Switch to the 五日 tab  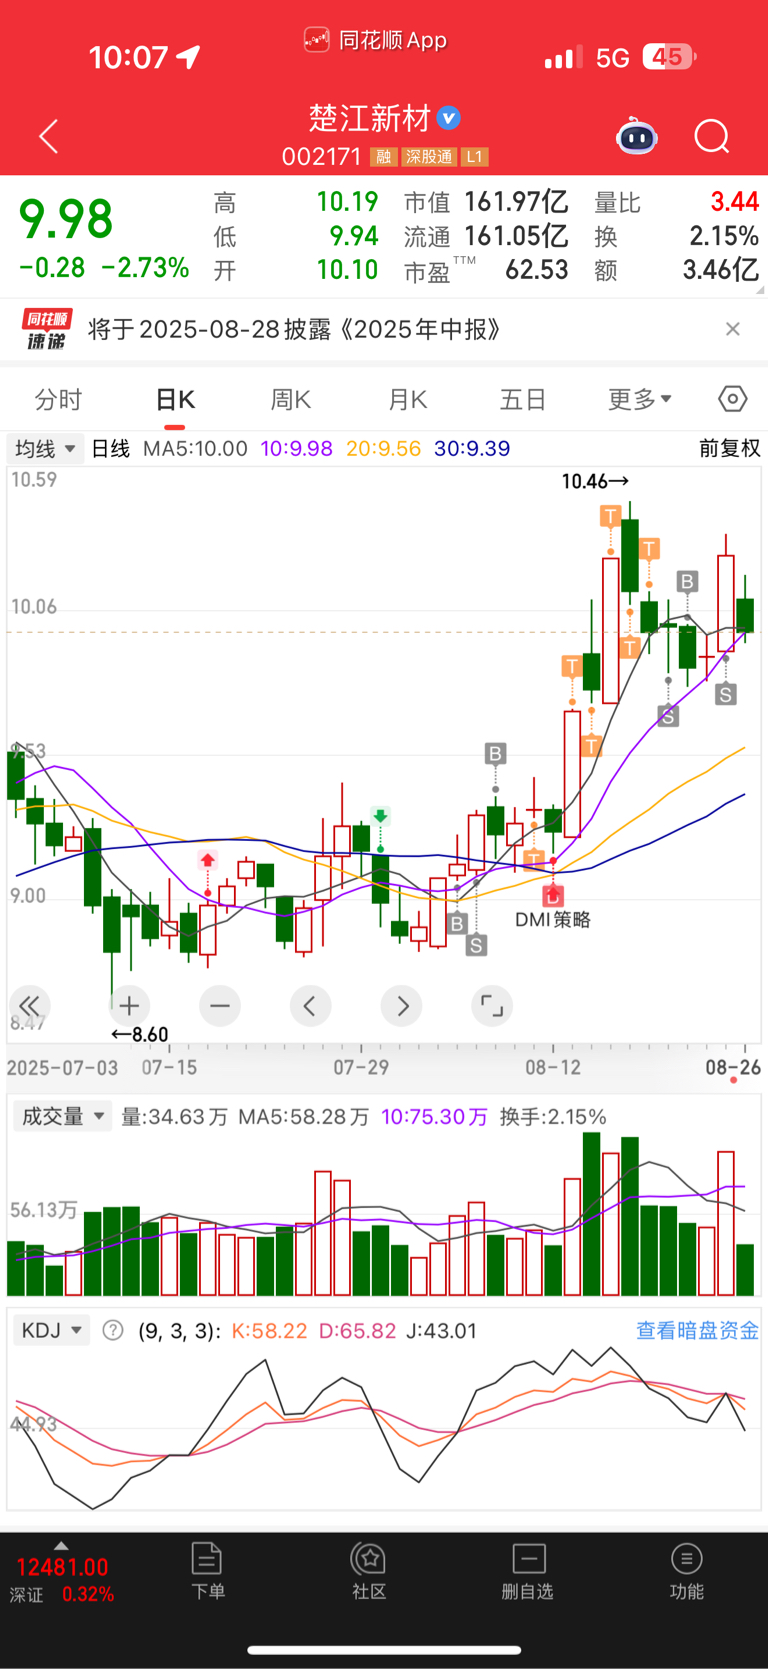point(523,399)
